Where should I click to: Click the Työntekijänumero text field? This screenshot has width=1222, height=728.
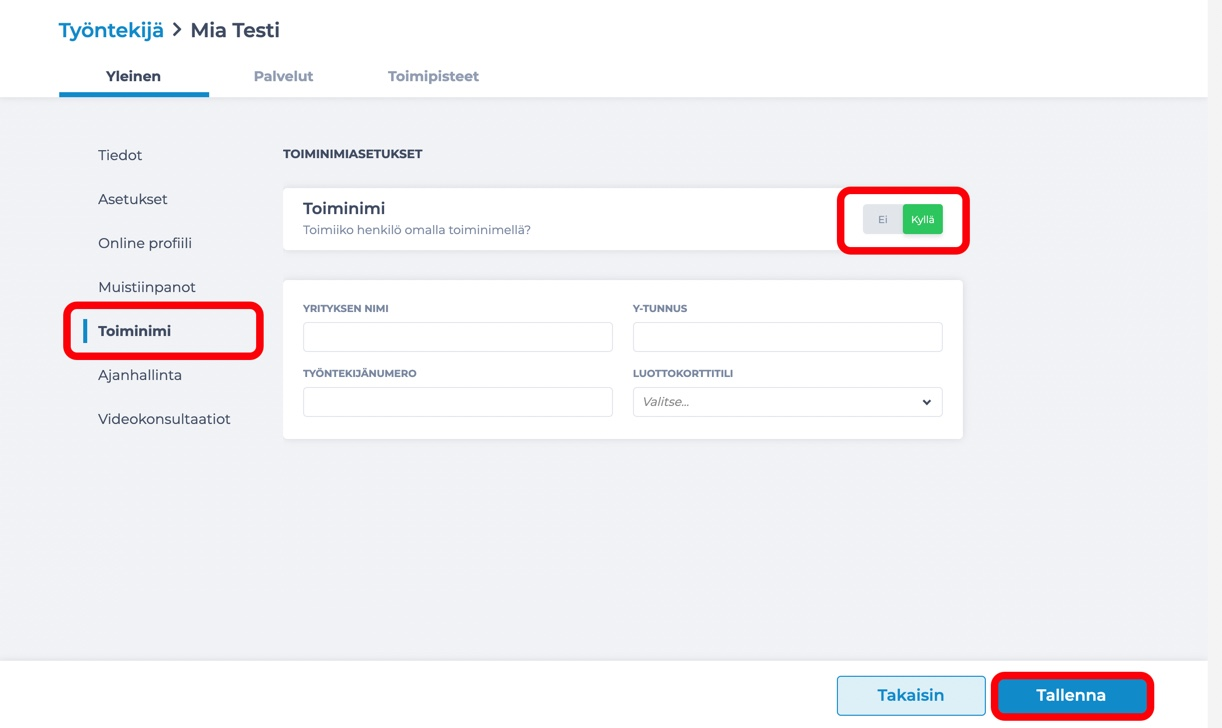point(458,402)
